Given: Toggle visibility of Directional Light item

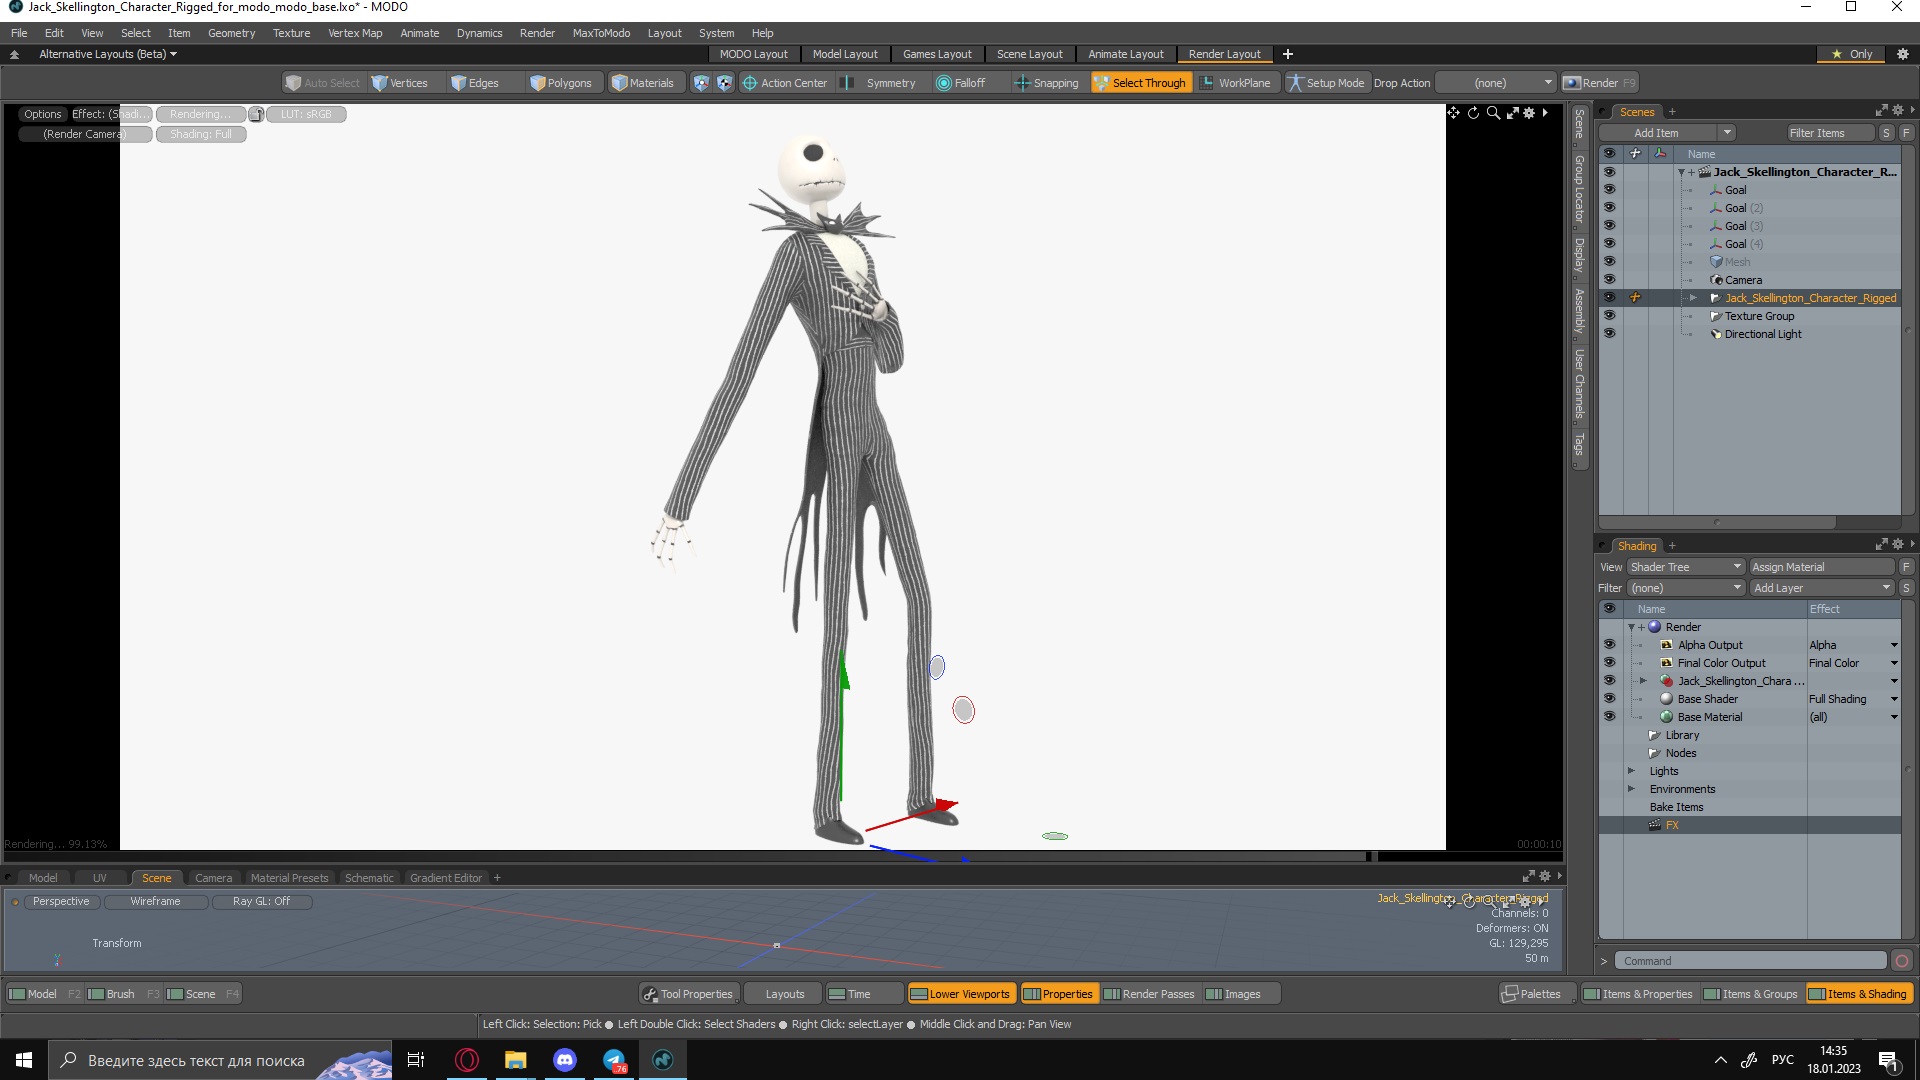Looking at the screenshot, I should tap(1610, 334).
